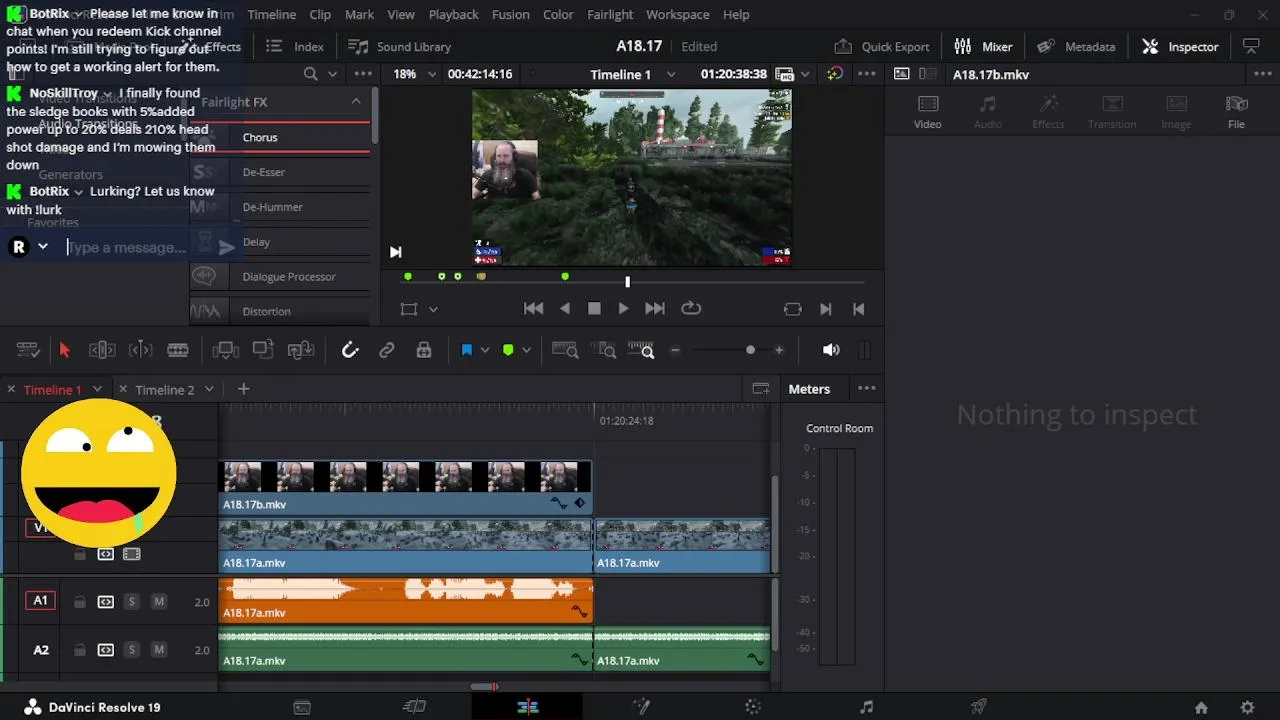Mute track A1 with M button
Viewport: 1280px width, 720px height.
(159, 602)
